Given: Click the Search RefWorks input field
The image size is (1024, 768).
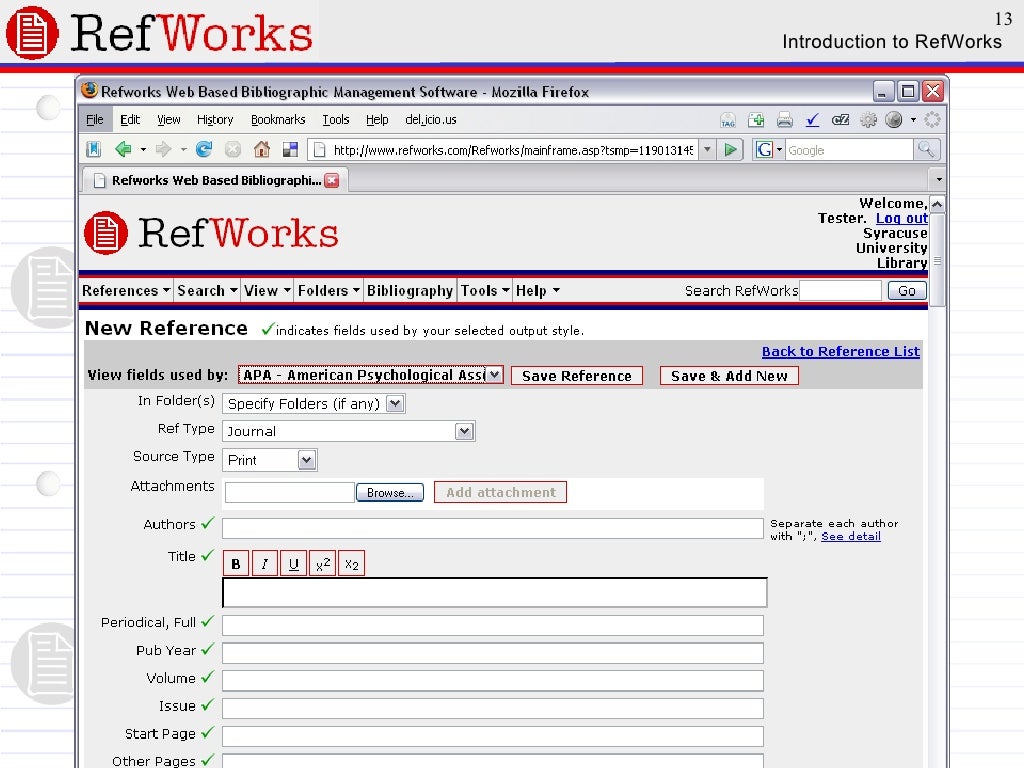Looking at the screenshot, I should click(840, 291).
